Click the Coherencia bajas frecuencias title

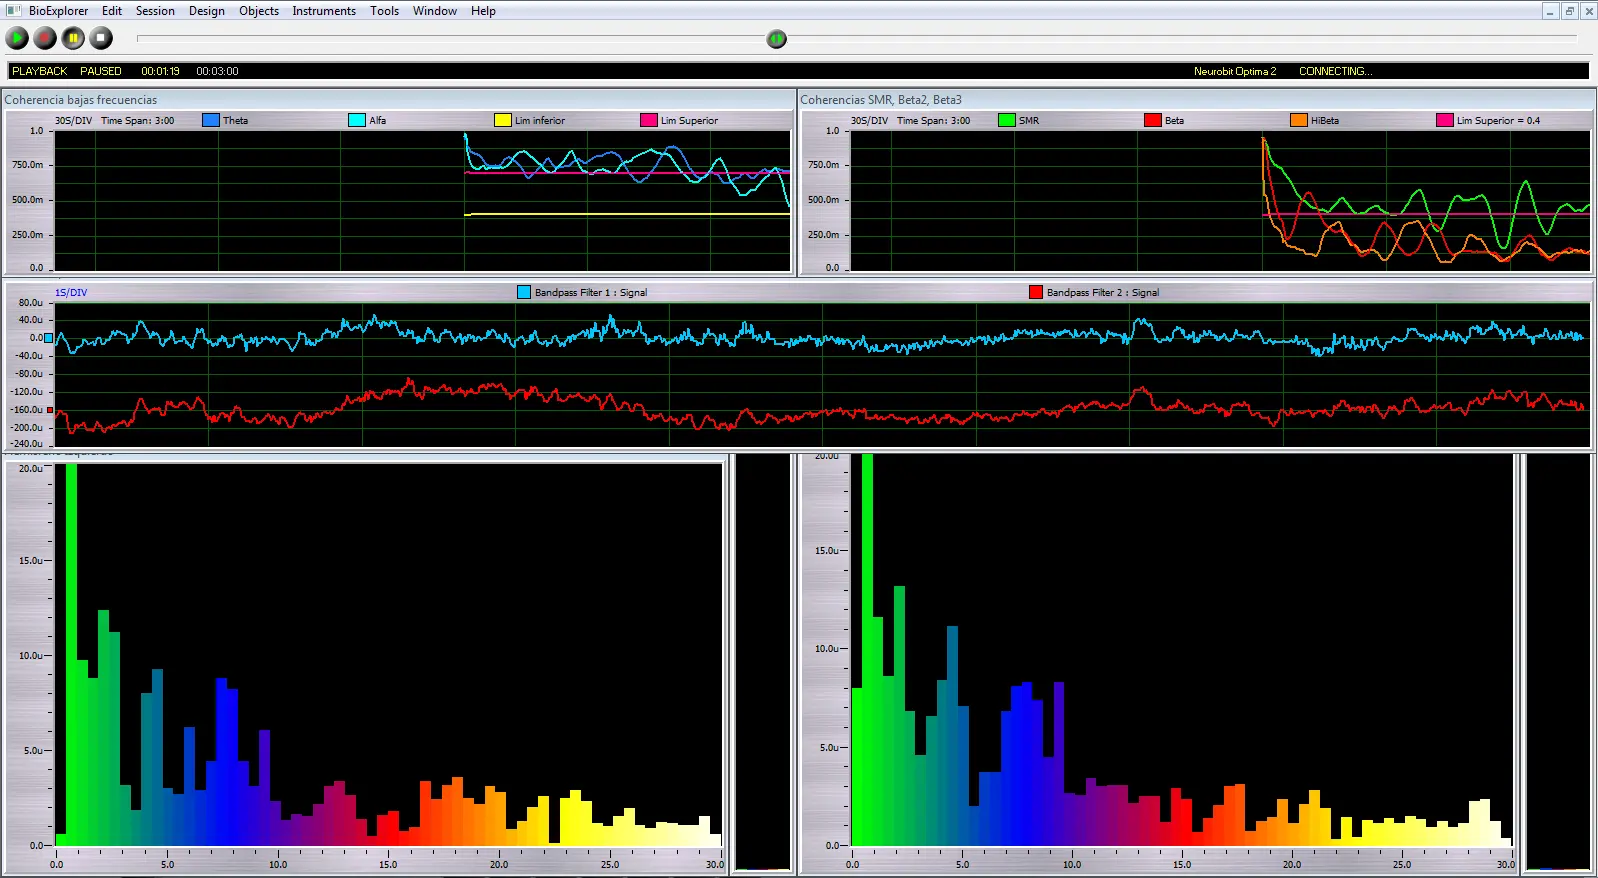click(x=80, y=100)
